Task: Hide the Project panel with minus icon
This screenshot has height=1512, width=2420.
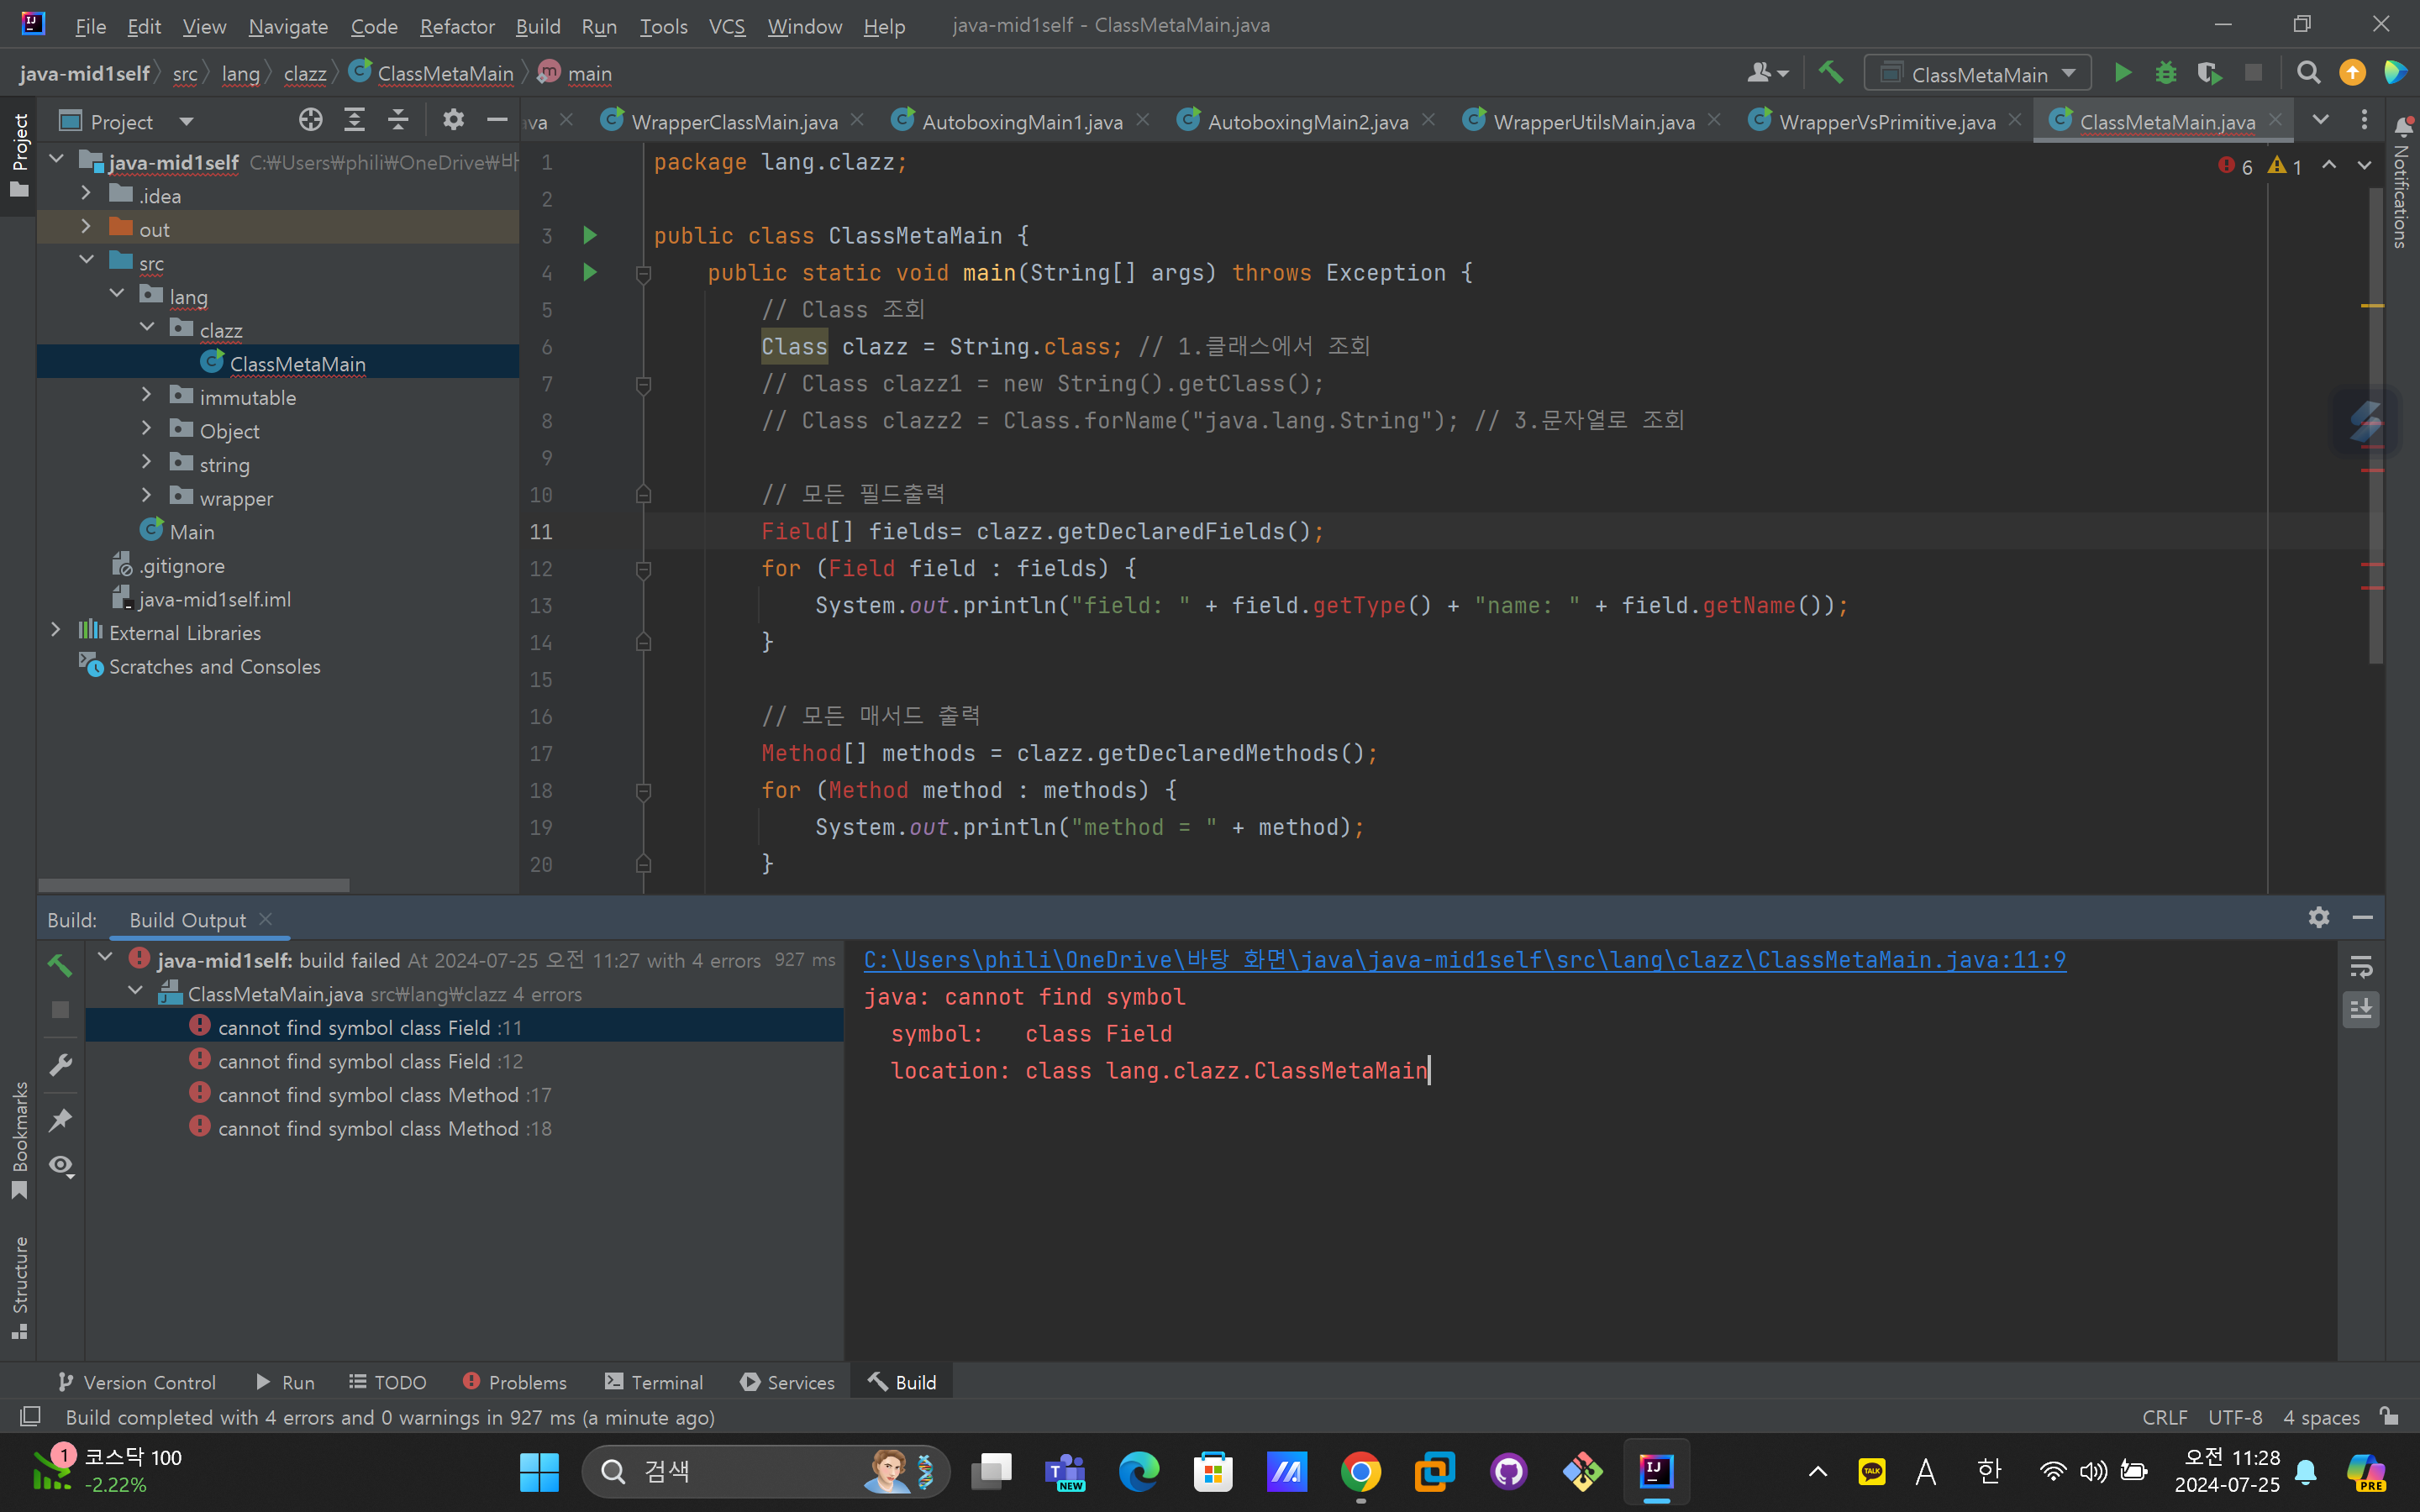Action: [497, 120]
